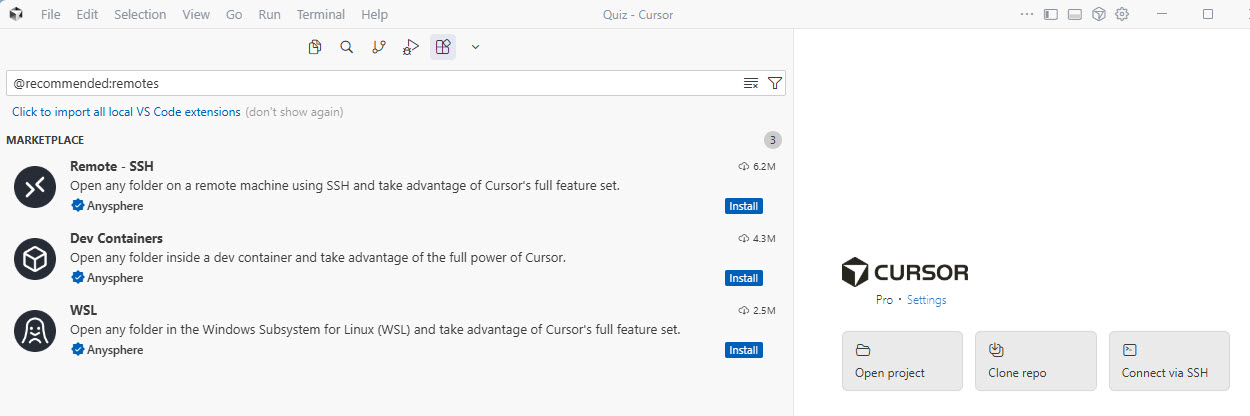This screenshot has height=416, width=1250.
Task: Open the Run and Debug view icon
Action: tap(411, 46)
